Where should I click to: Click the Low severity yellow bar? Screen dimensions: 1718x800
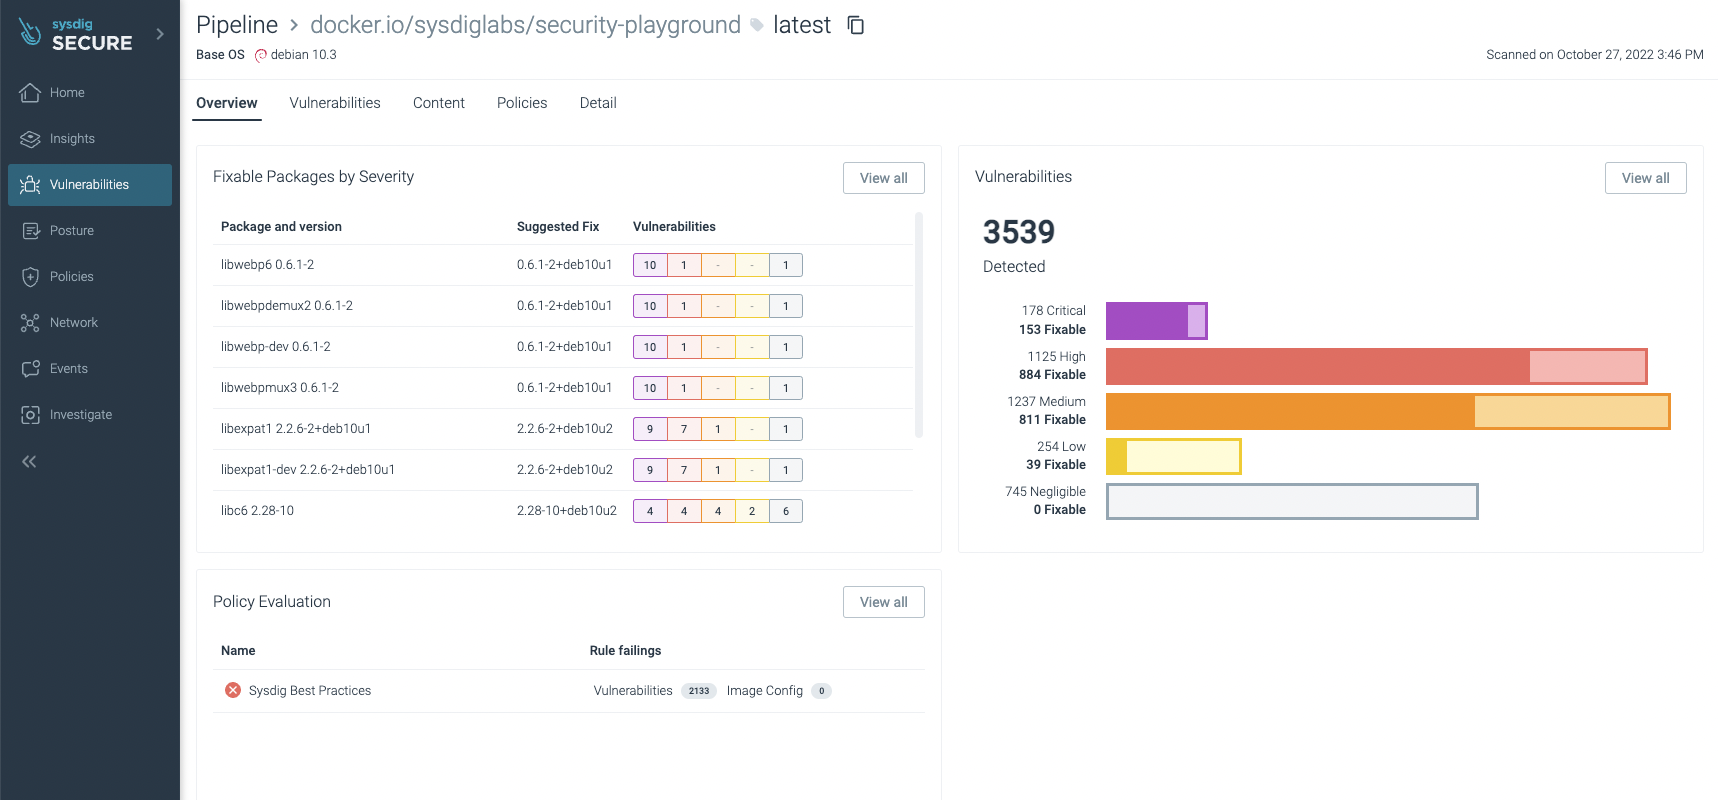coord(1174,456)
